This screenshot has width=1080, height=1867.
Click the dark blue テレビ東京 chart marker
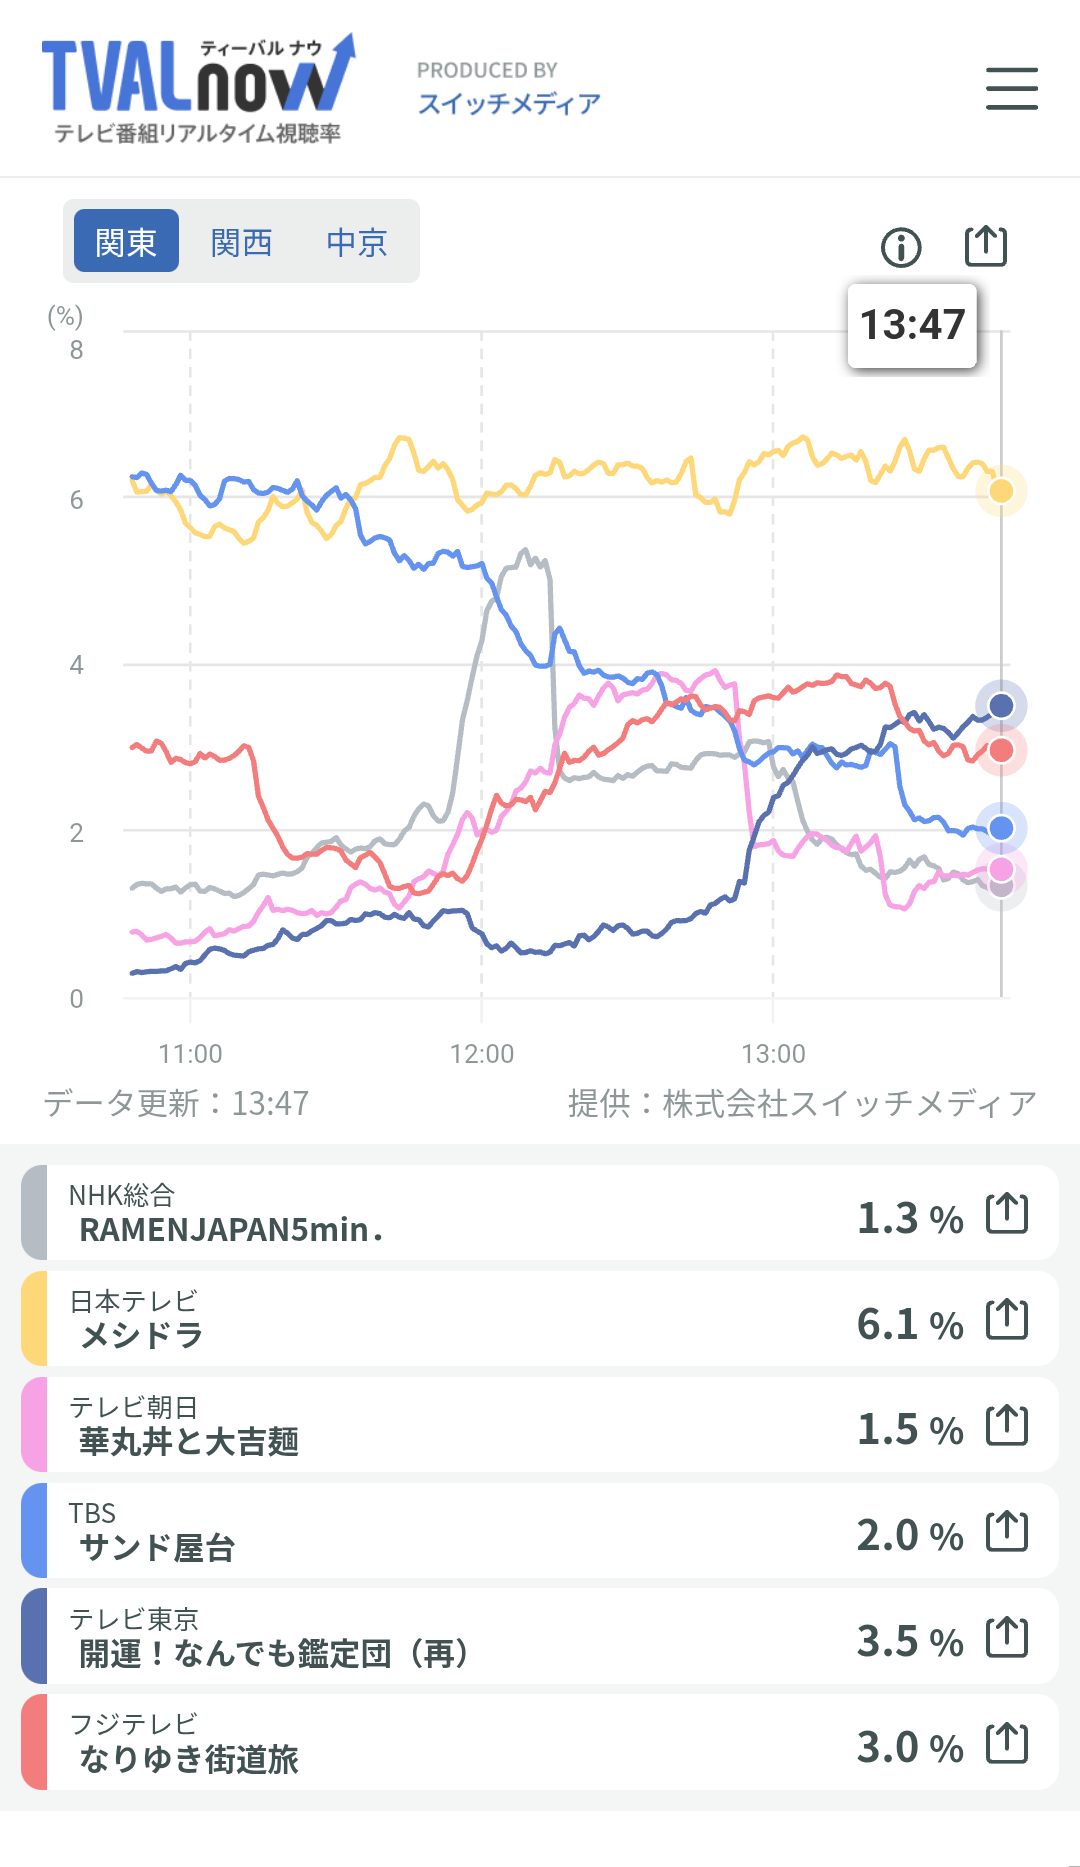1001,706
